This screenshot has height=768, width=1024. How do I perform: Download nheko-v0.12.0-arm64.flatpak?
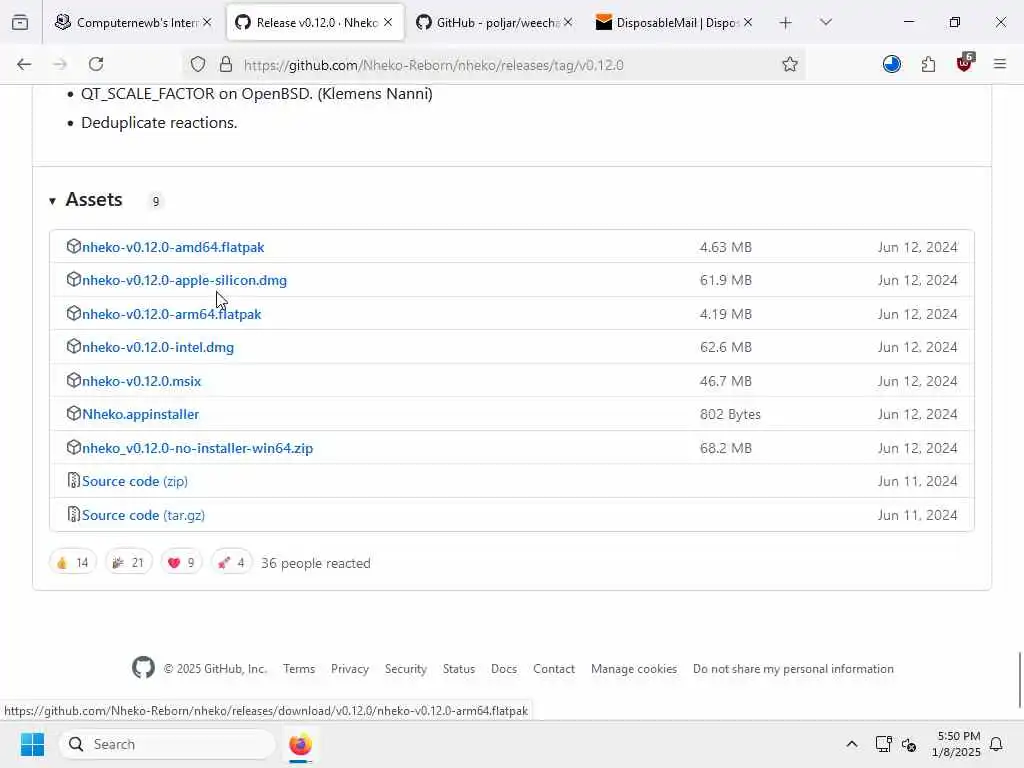point(172,314)
